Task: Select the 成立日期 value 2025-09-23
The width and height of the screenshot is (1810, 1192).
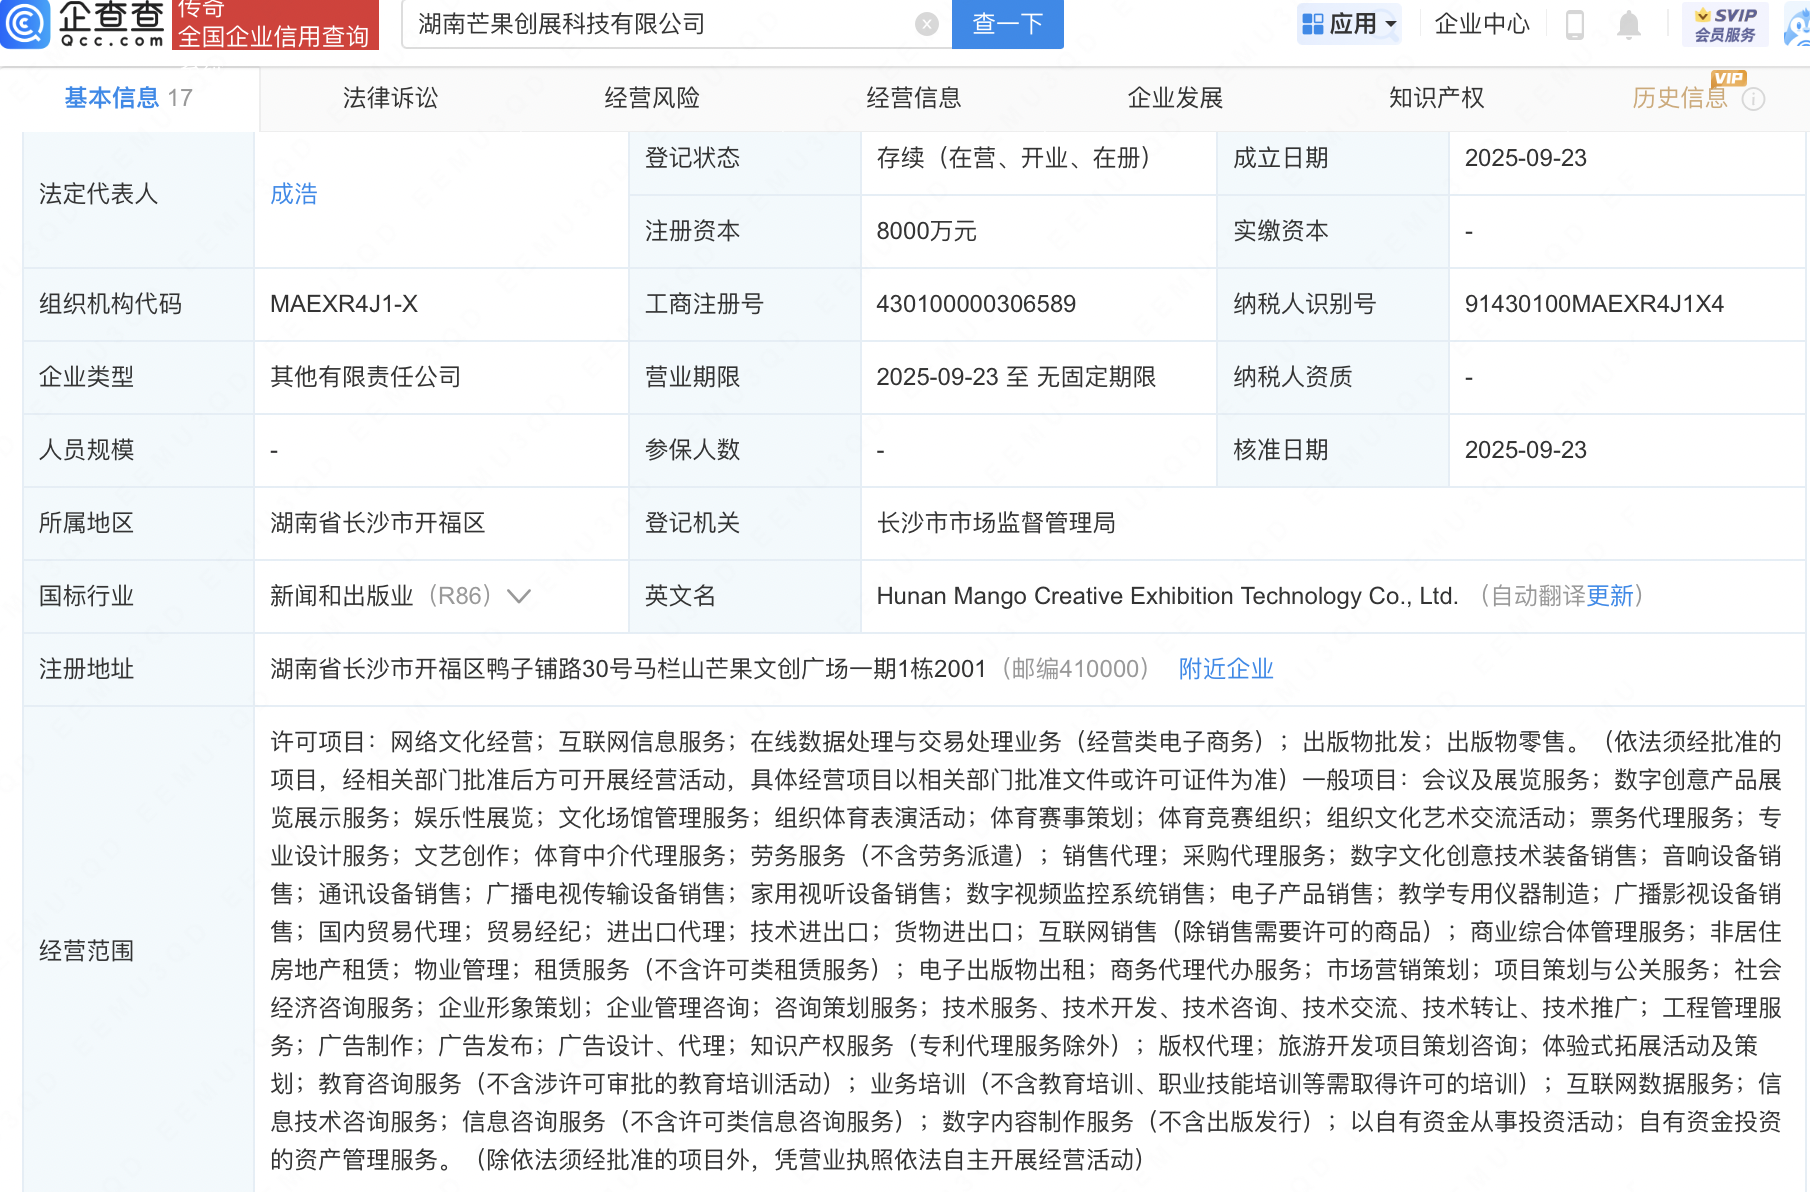Action: (1526, 158)
